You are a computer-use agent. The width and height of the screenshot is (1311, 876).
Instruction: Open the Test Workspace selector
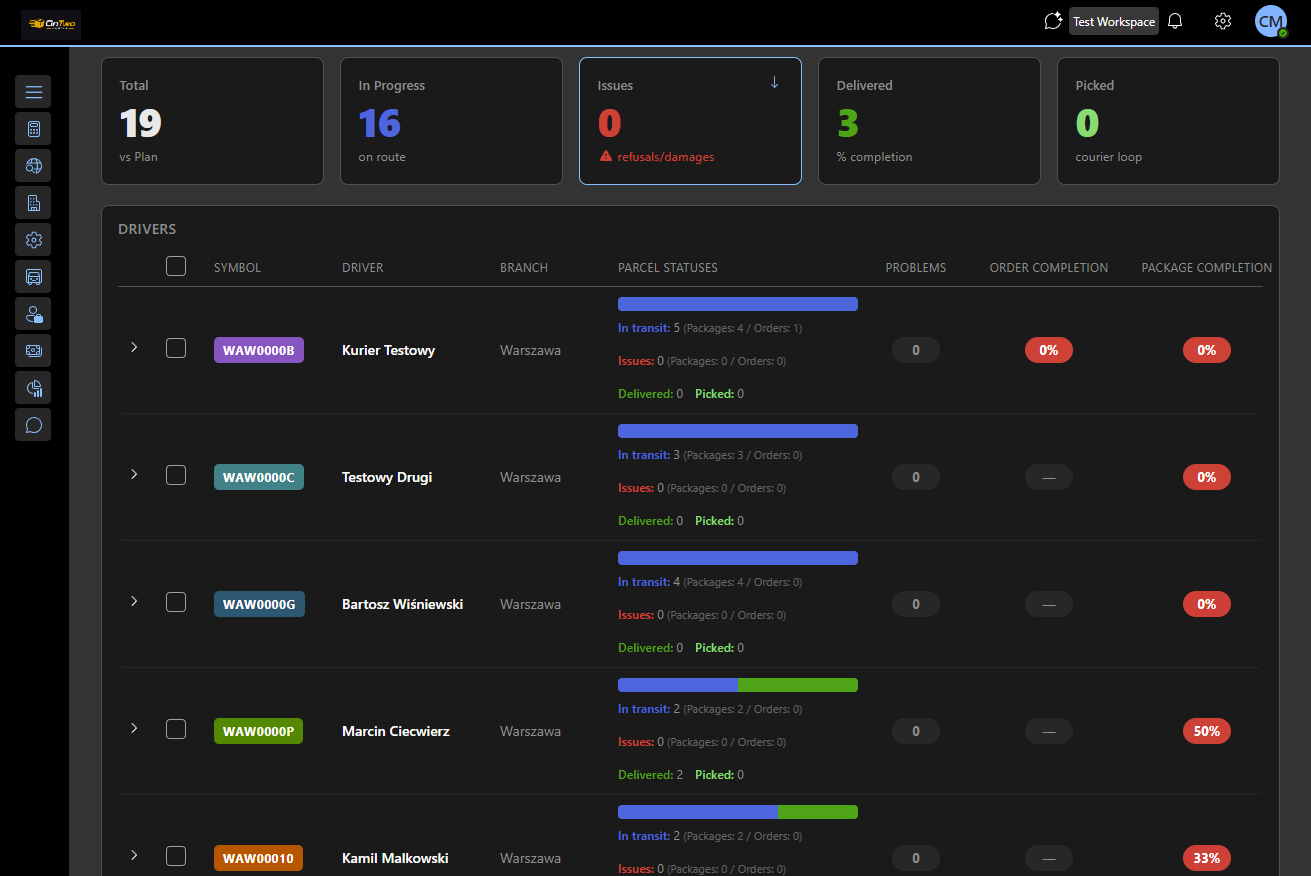(x=1114, y=21)
